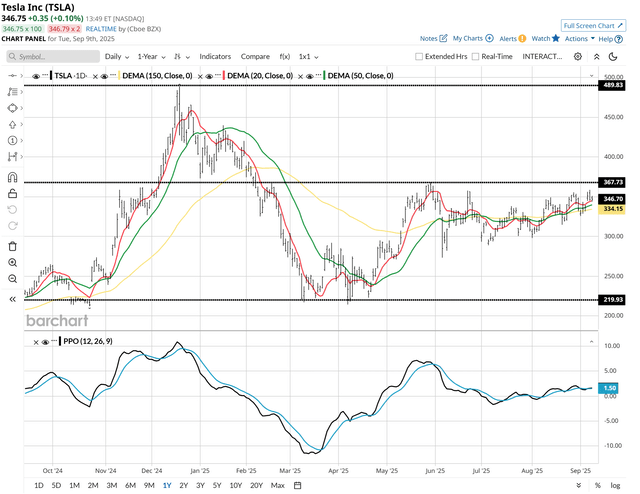Expand bottom panel double chevron down
Image resolution: width=640 pixels, height=494 pixels.
click(x=579, y=485)
